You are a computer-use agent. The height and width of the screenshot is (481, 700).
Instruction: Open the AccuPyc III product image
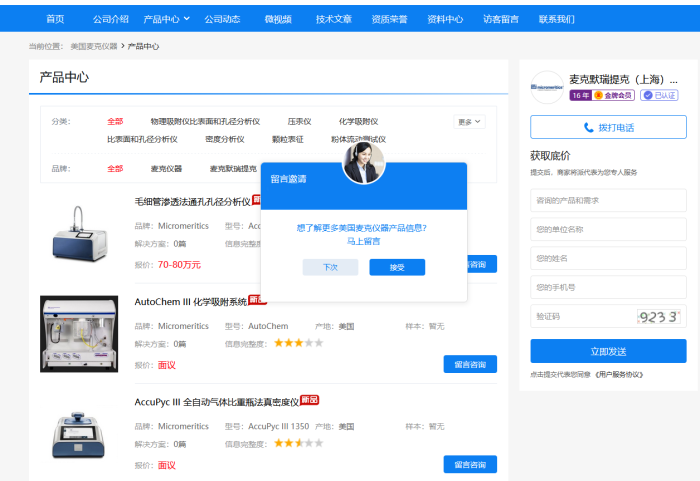[x=79, y=432]
